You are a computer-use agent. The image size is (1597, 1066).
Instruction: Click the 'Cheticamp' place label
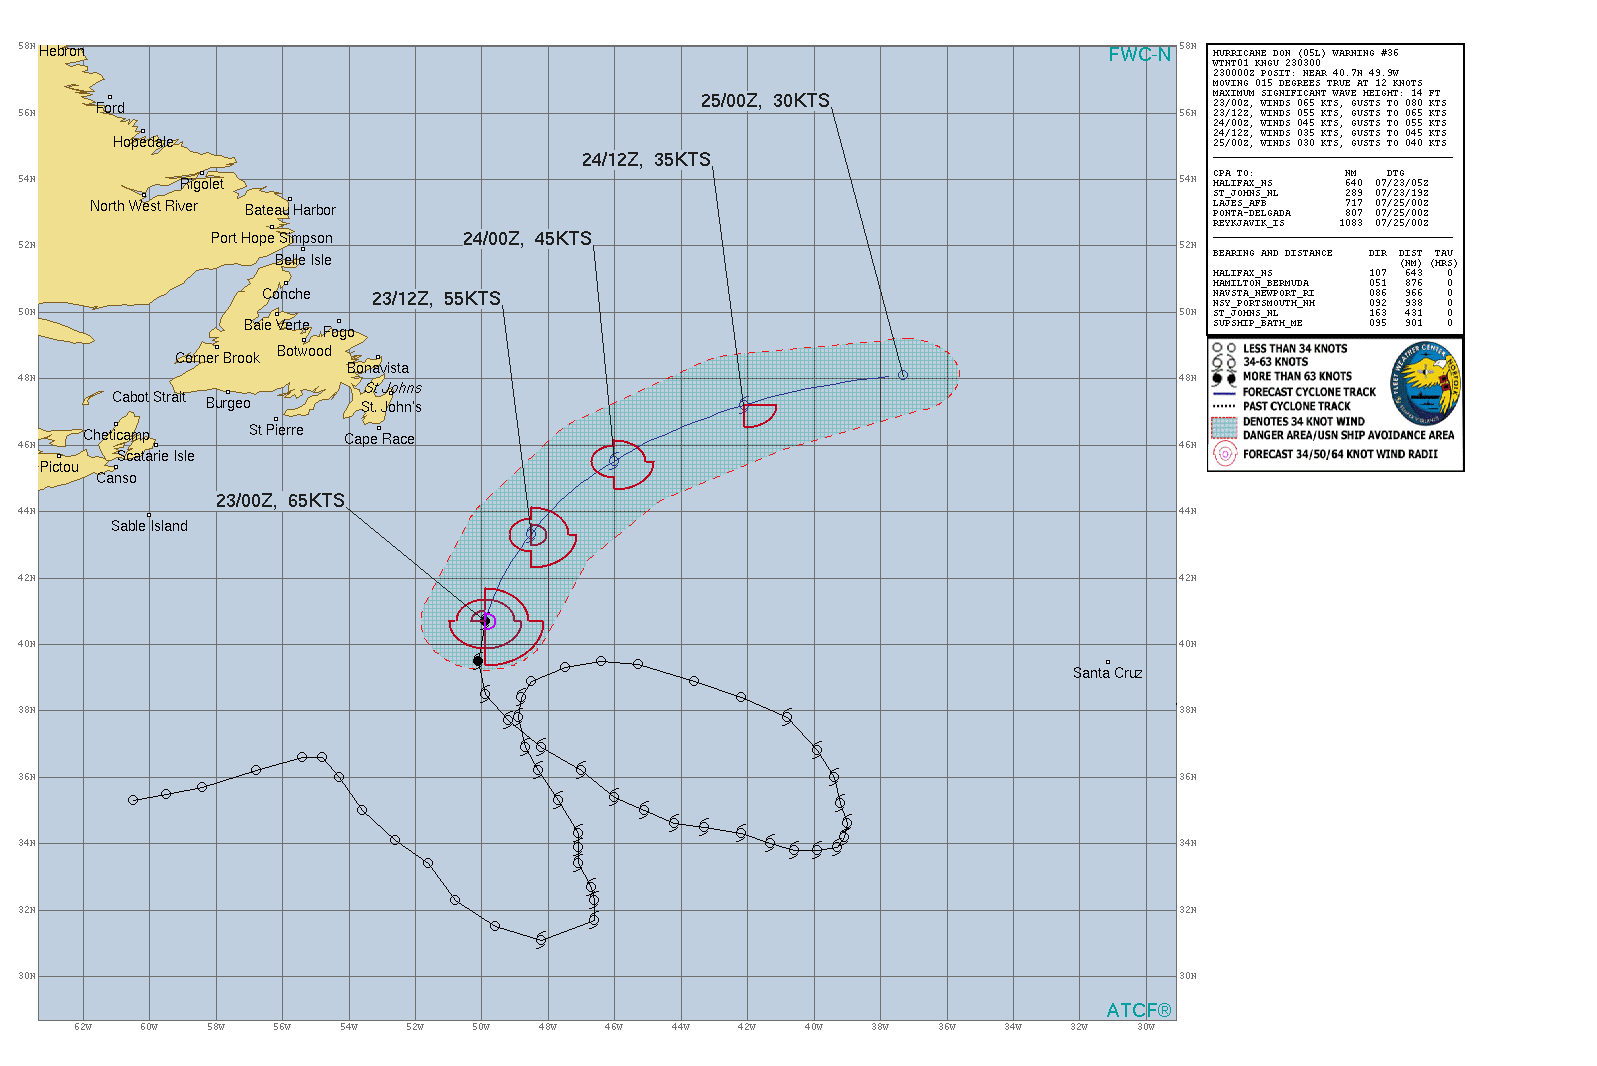pos(116,435)
